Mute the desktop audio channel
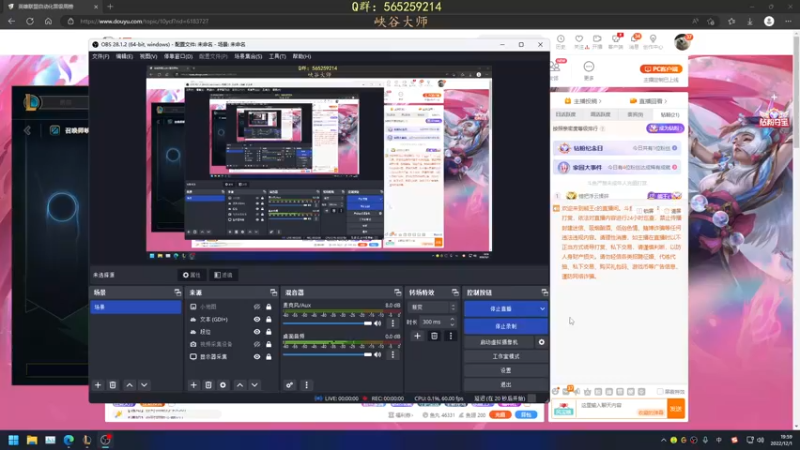 click(378, 355)
